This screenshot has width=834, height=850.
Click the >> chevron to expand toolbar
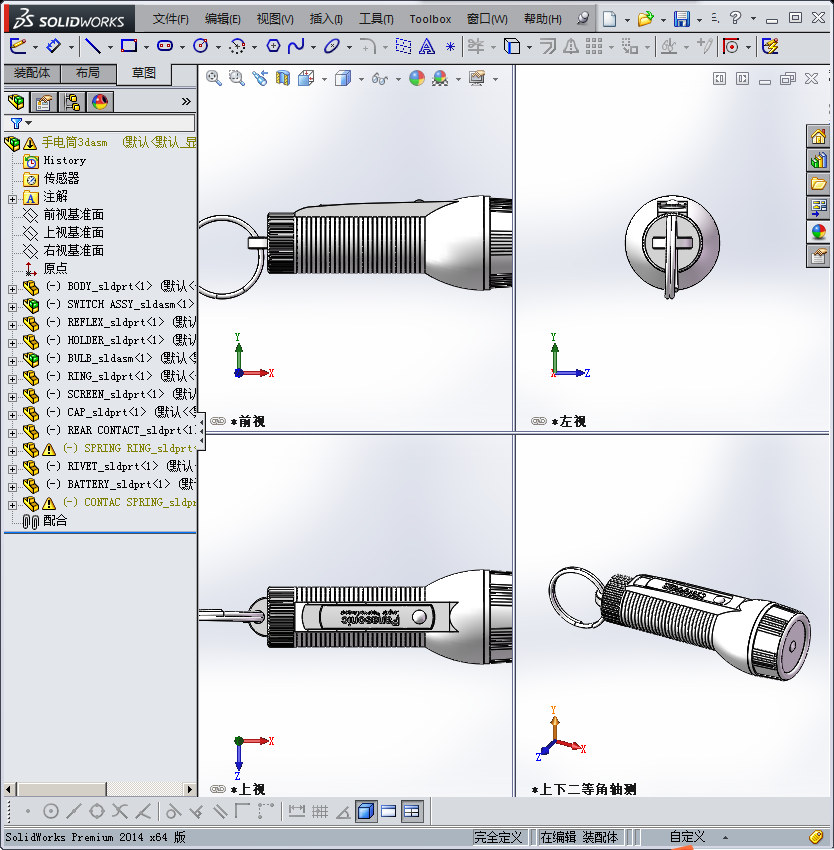click(185, 99)
